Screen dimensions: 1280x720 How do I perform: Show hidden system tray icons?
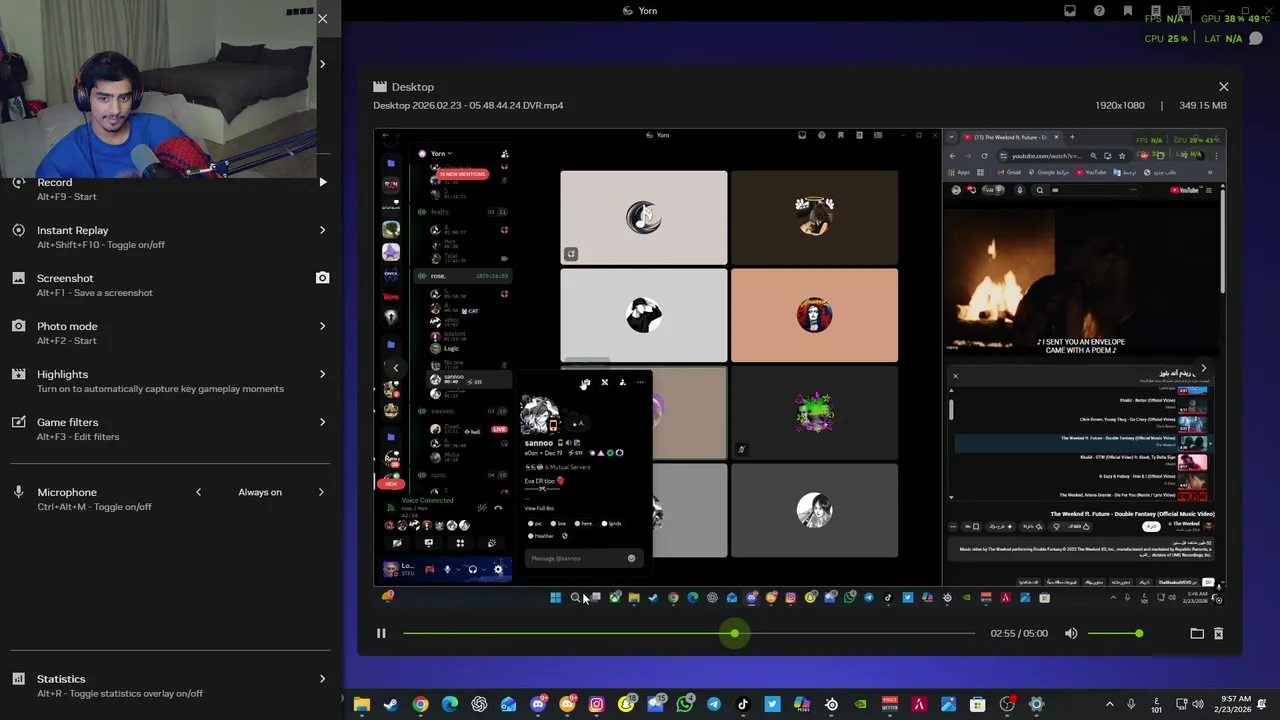(1110, 705)
